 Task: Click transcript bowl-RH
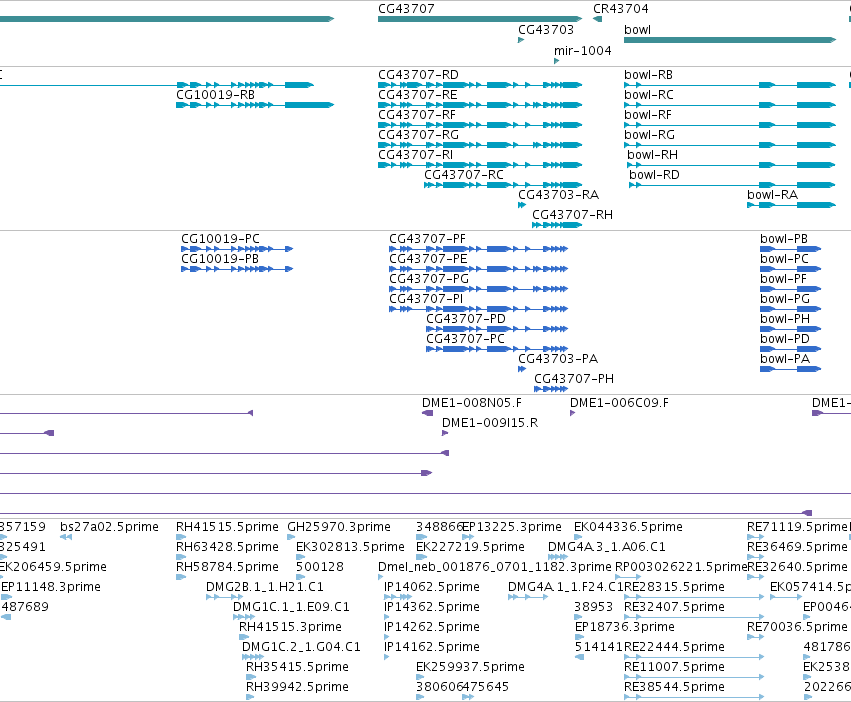[732, 165]
